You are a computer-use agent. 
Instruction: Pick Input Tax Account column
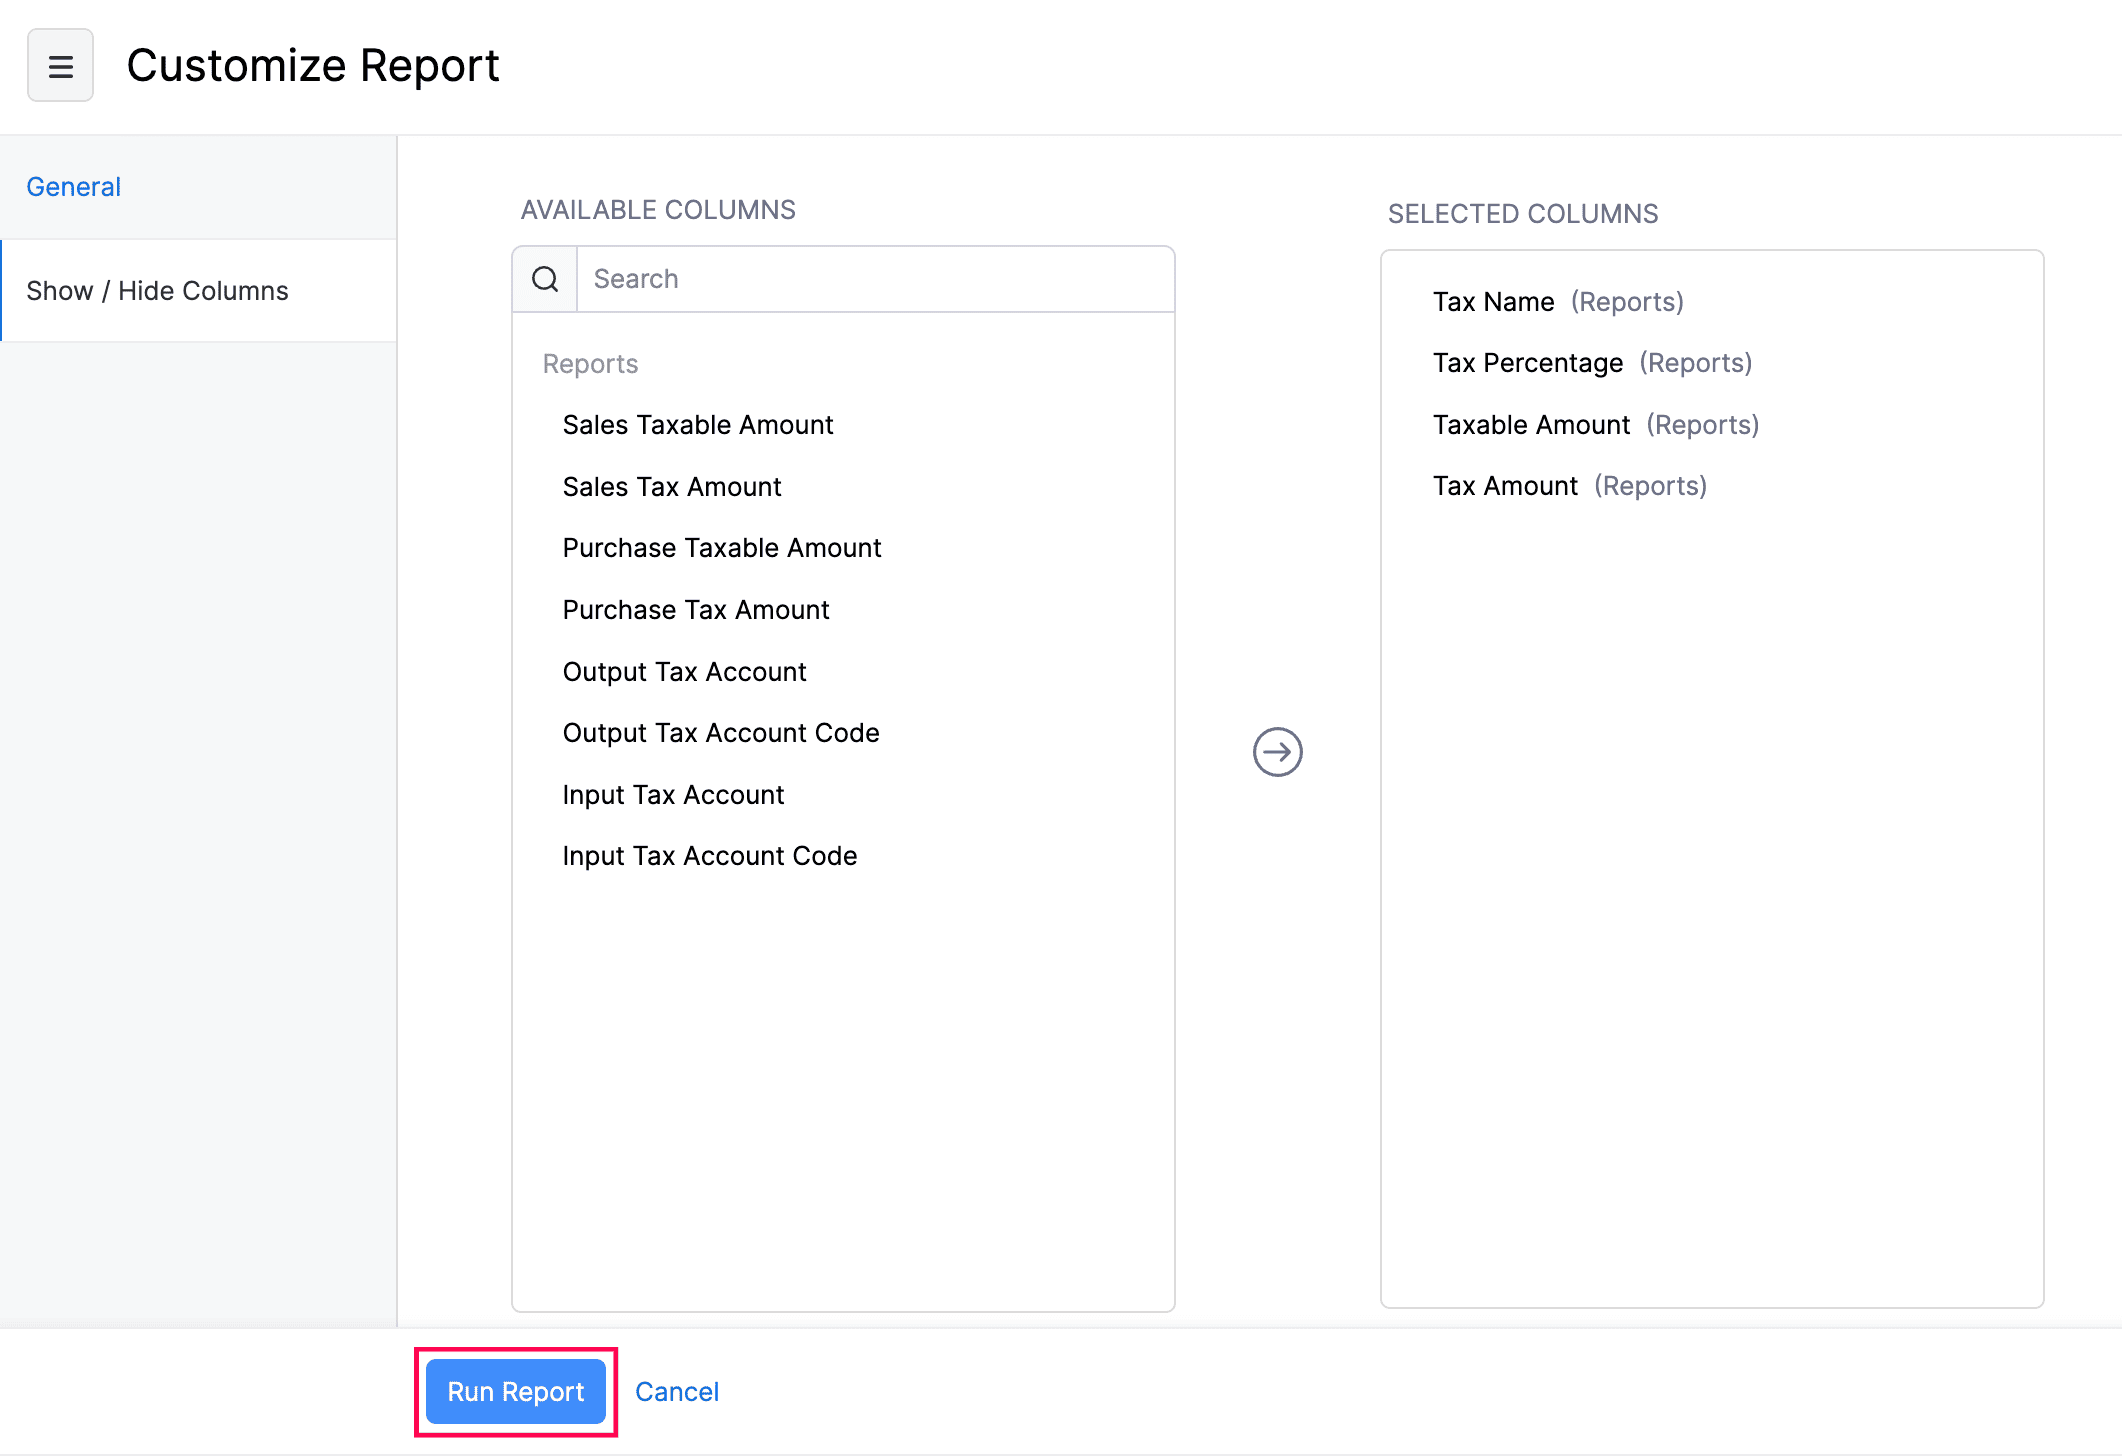[x=673, y=795]
